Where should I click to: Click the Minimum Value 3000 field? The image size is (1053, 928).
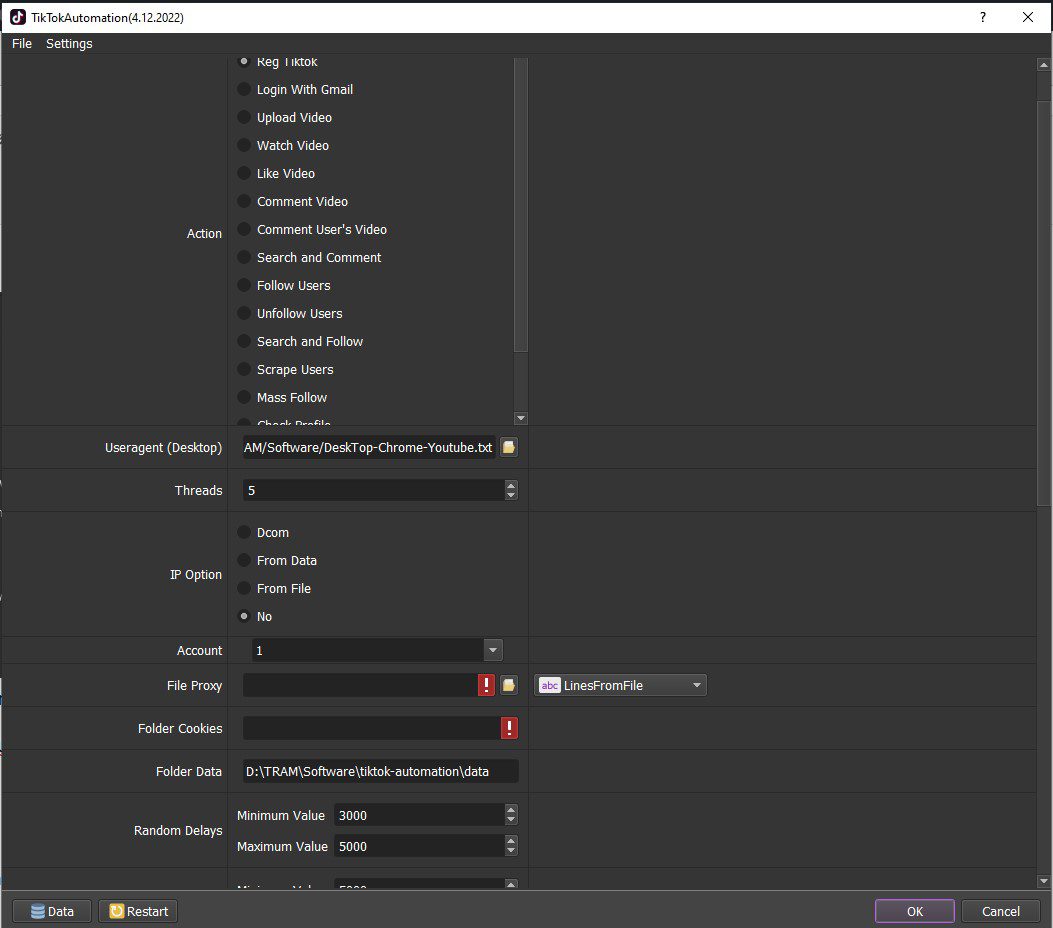[419, 815]
